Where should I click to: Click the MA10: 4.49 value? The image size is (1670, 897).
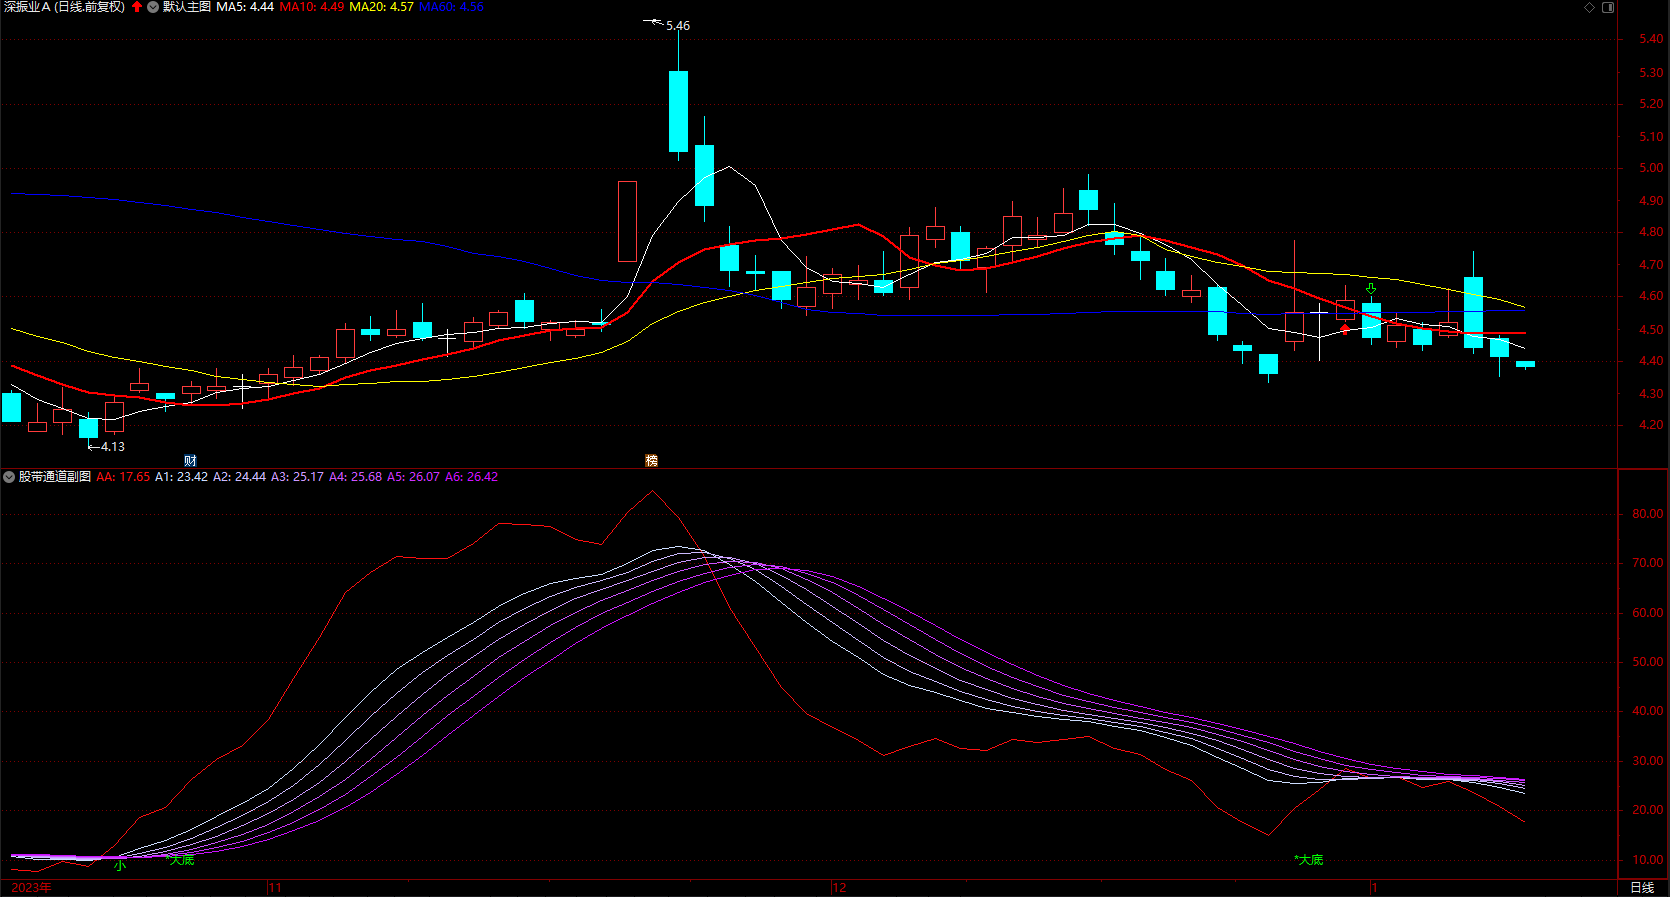point(312,7)
